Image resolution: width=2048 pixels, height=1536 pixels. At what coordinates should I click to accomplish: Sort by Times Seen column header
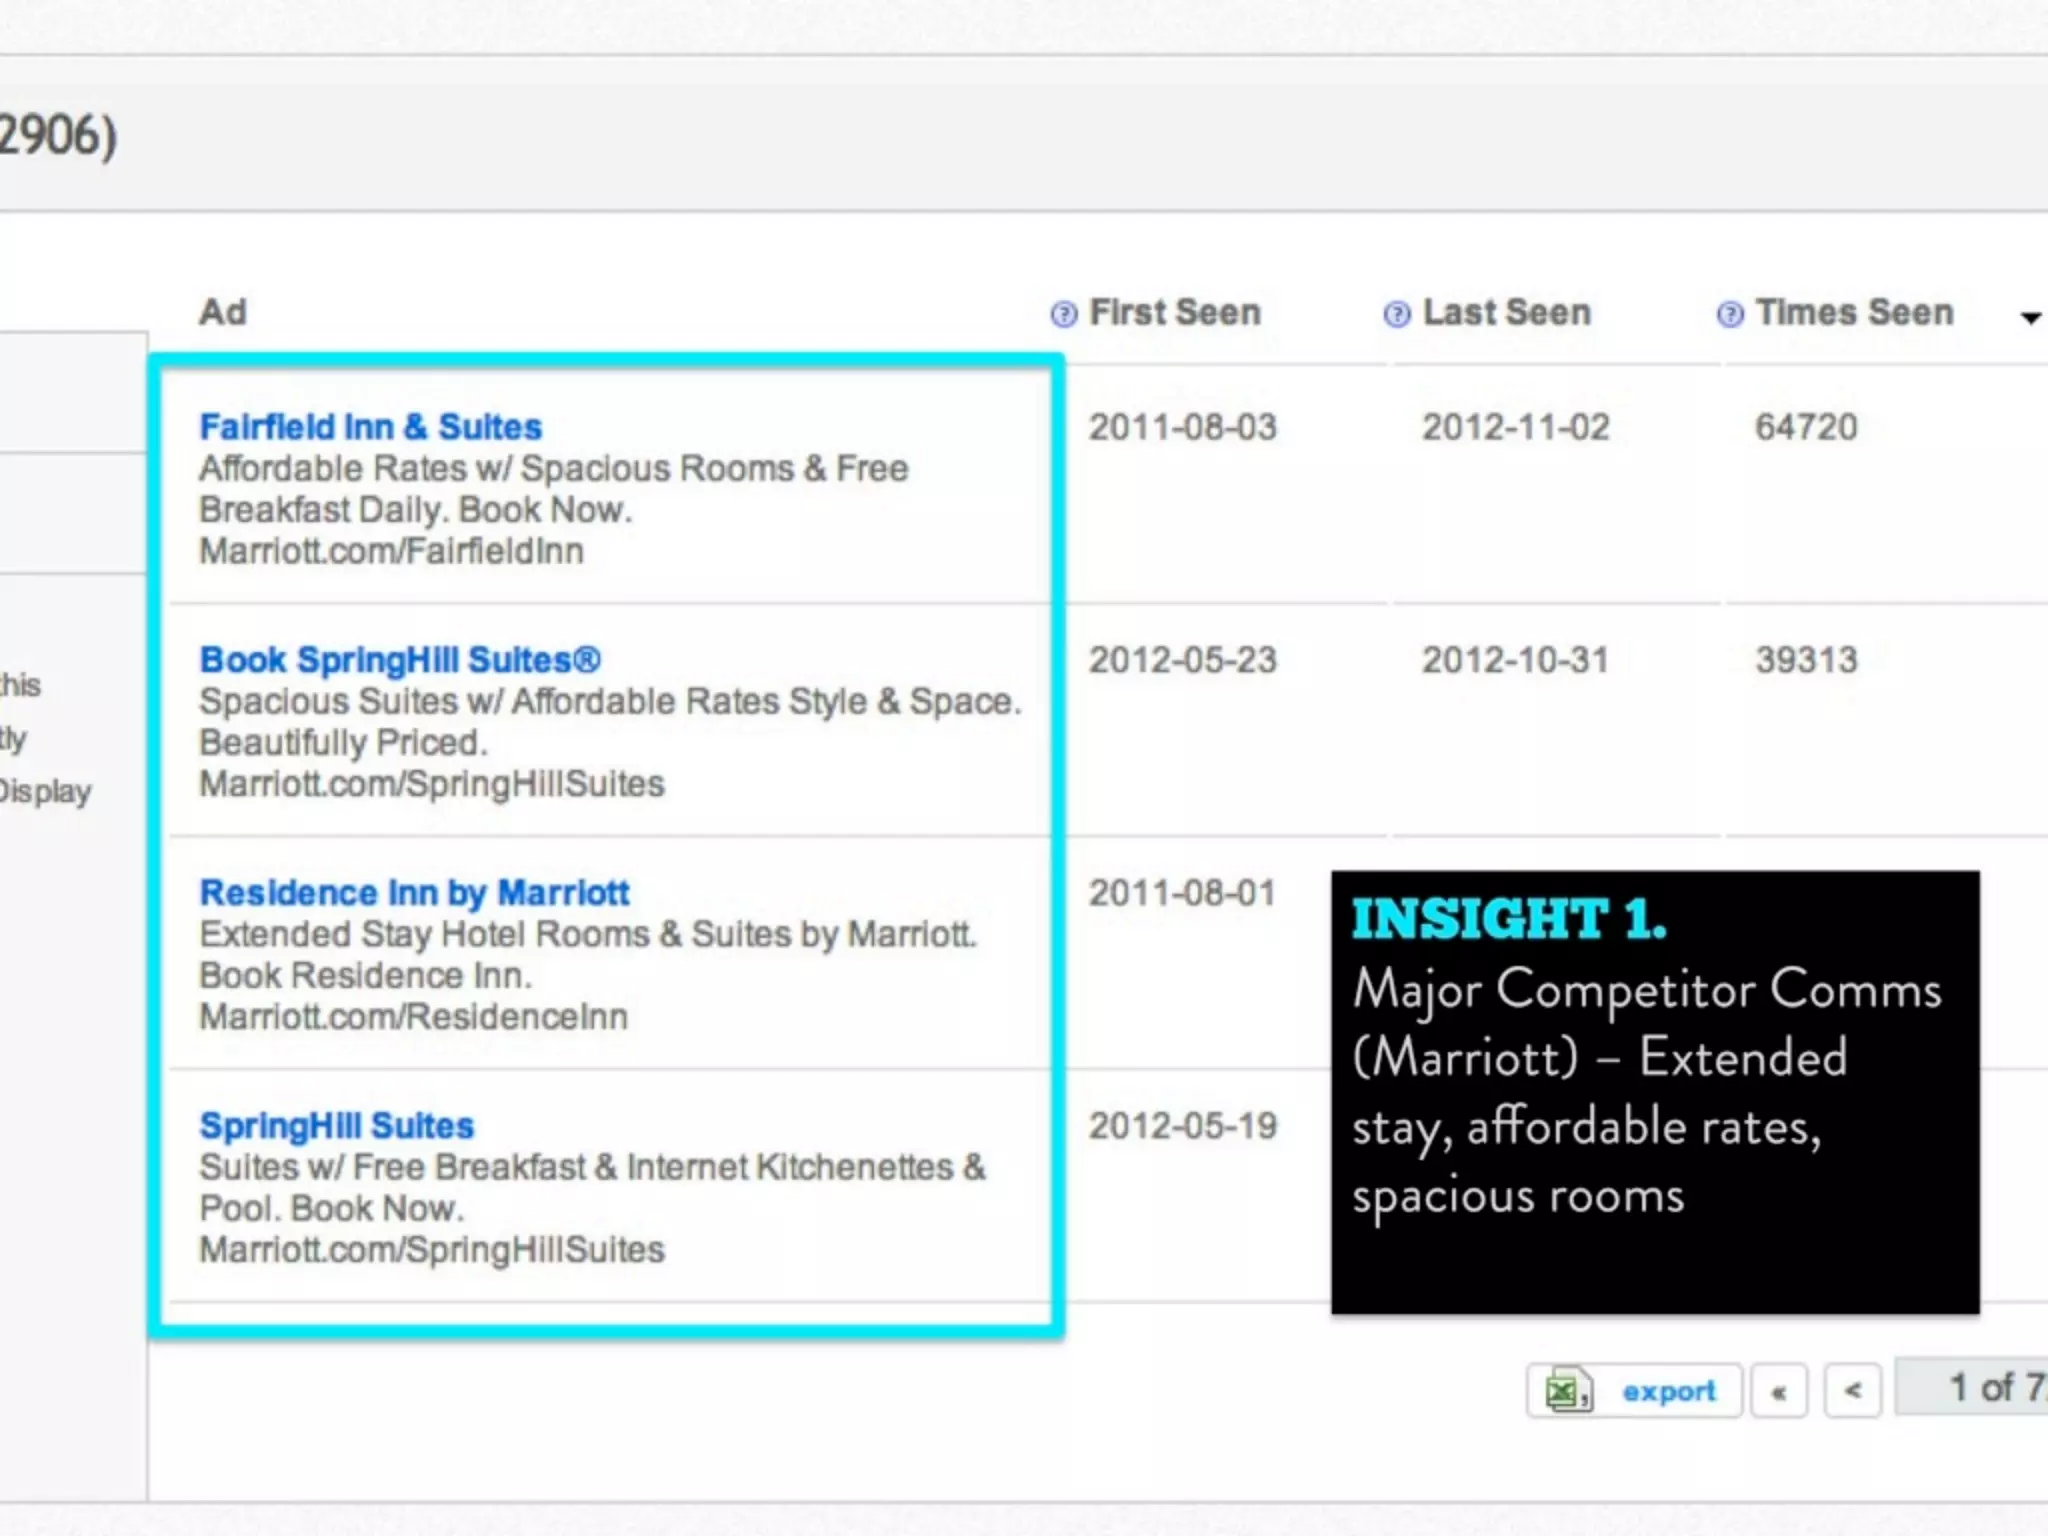tap(1854, 312)
